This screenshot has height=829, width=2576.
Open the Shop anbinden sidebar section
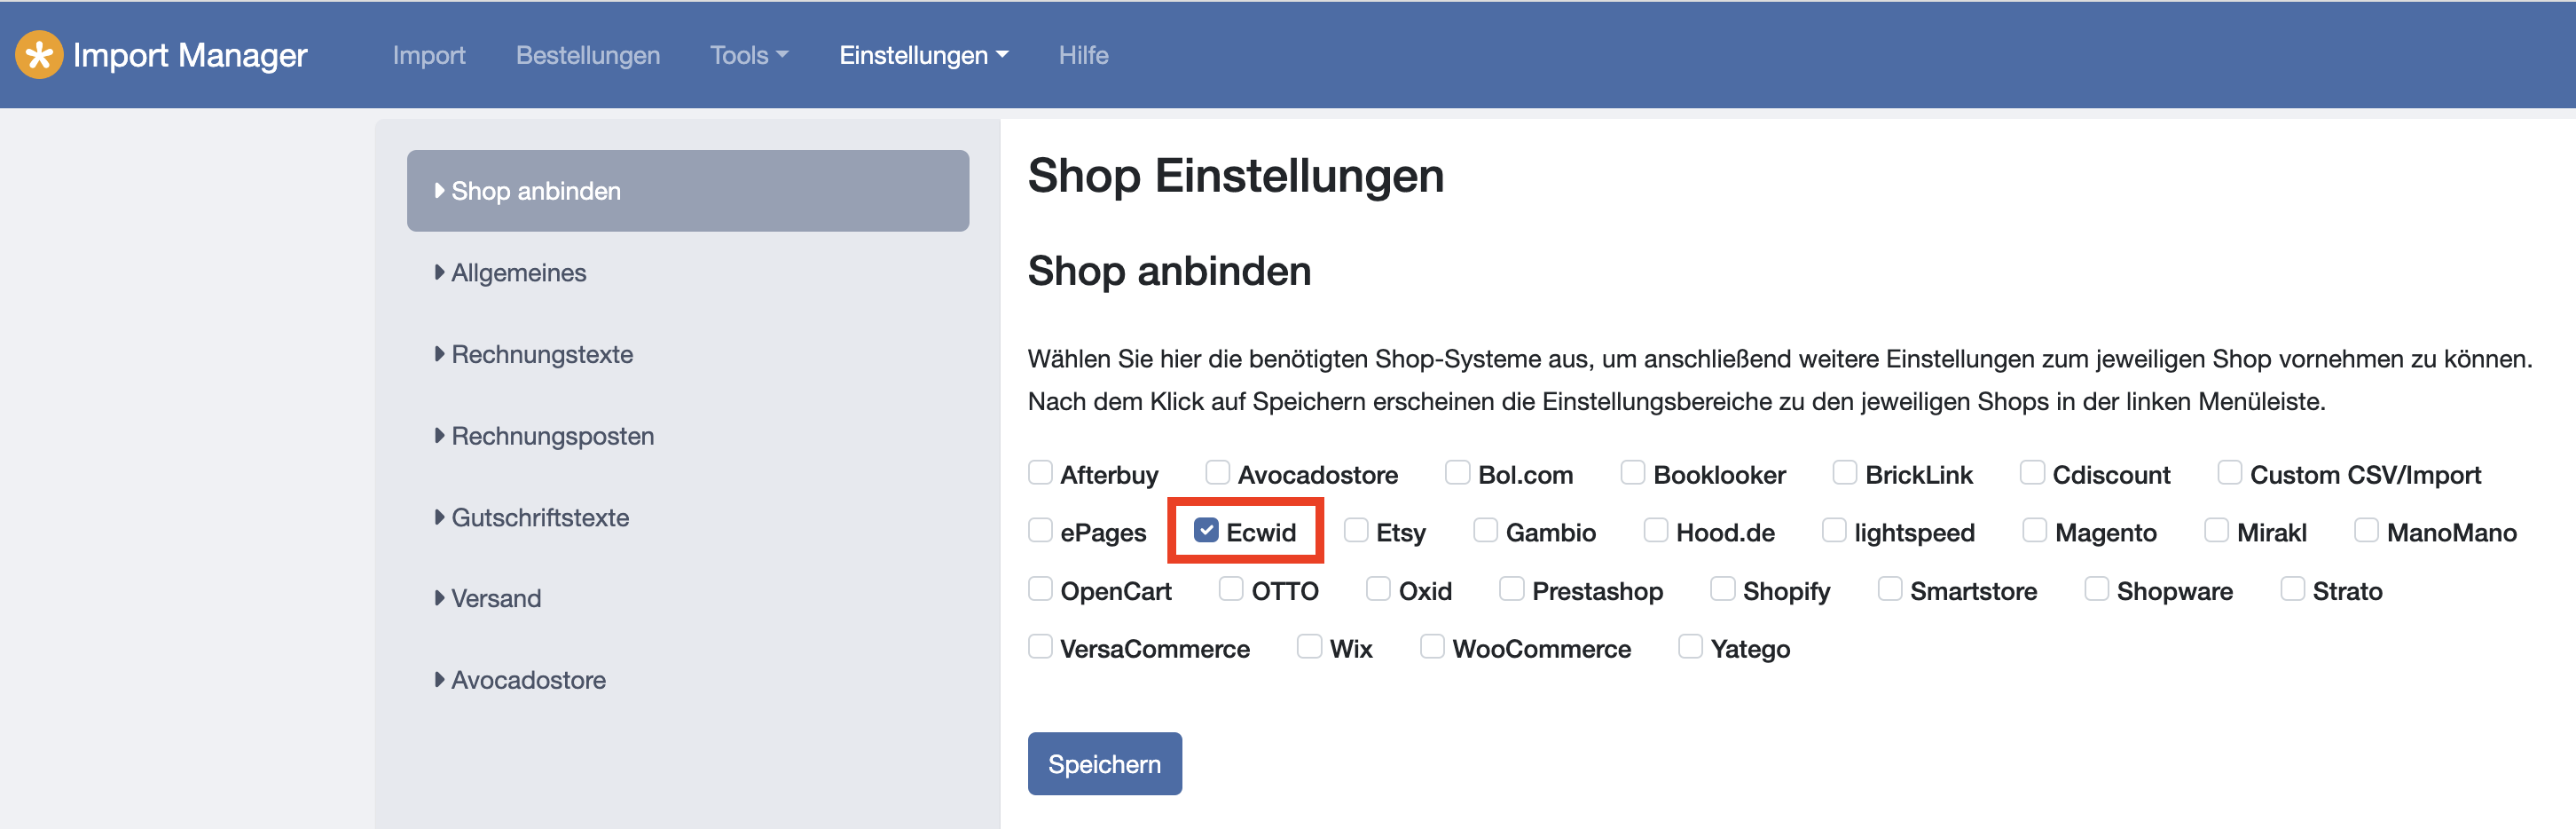[x=688, y=191]
